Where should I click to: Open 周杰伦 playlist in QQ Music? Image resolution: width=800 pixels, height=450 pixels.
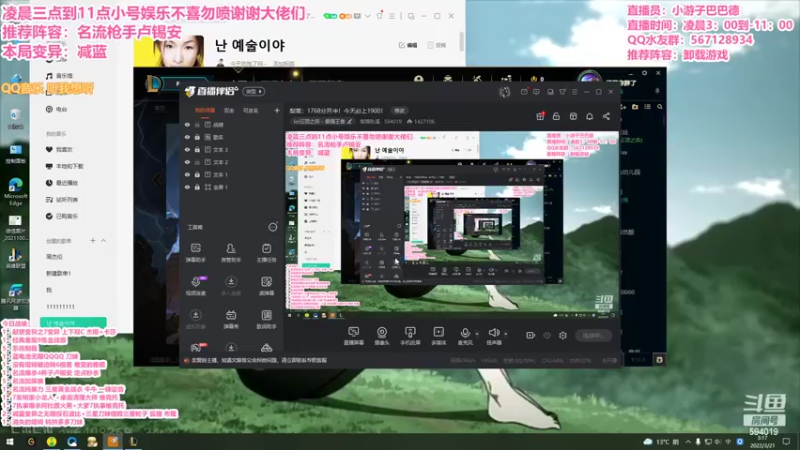click(55, 257)
